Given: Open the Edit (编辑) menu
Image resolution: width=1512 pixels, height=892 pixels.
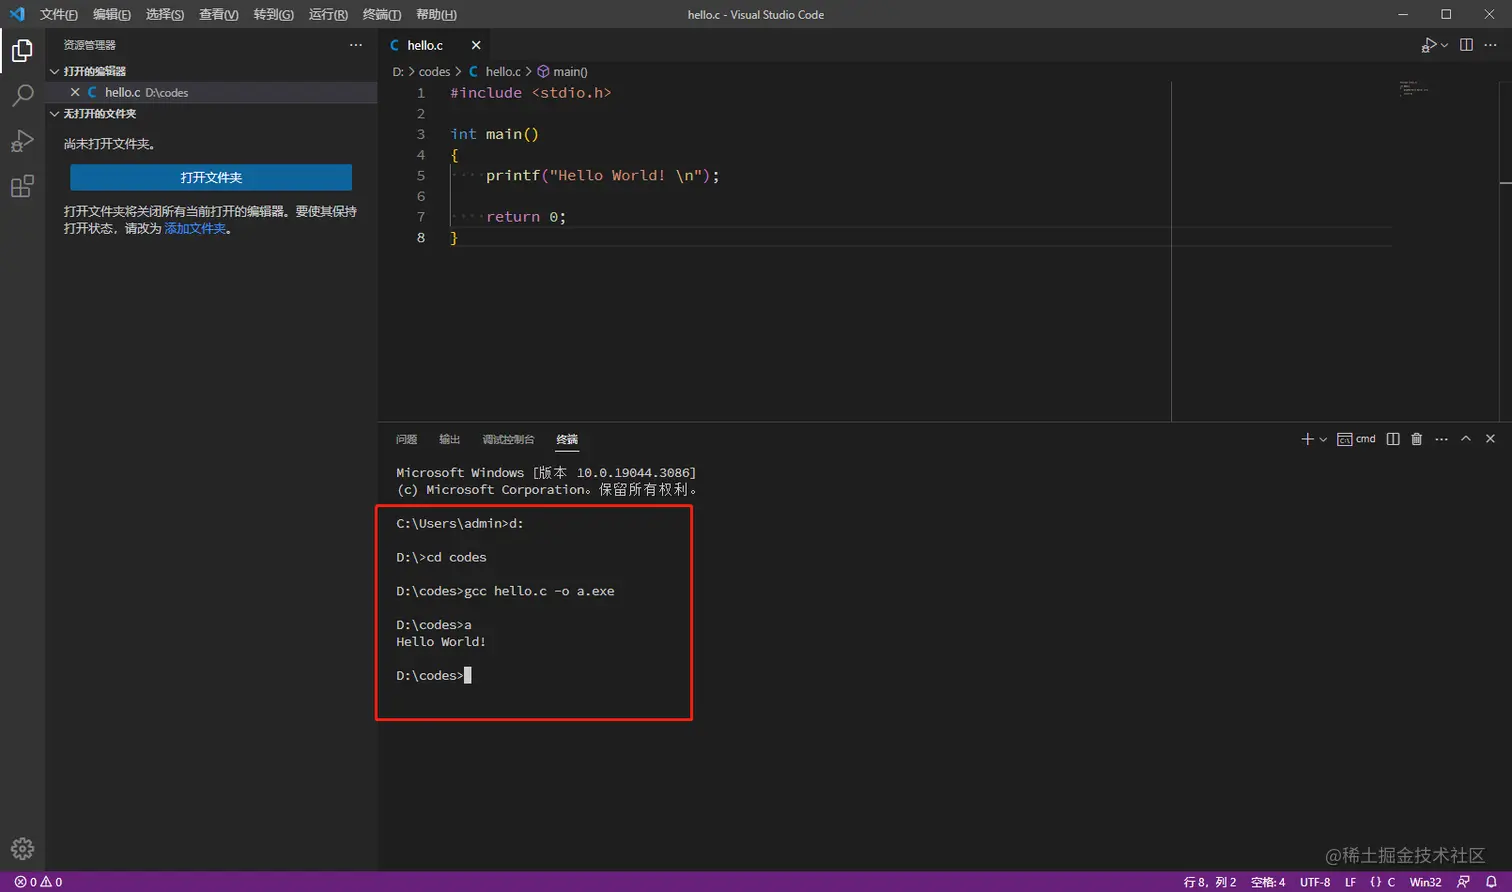Looking at the screenshot, I should [111, 14].
